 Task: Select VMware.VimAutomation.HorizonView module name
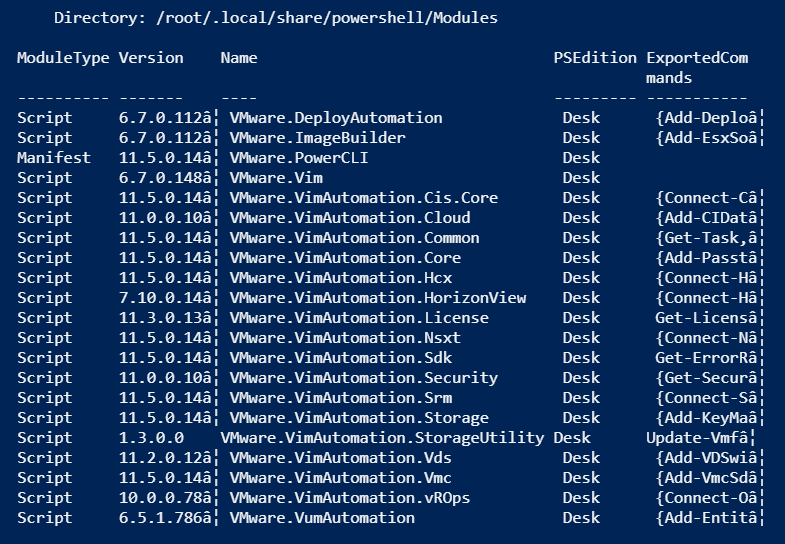coord(377,298)
